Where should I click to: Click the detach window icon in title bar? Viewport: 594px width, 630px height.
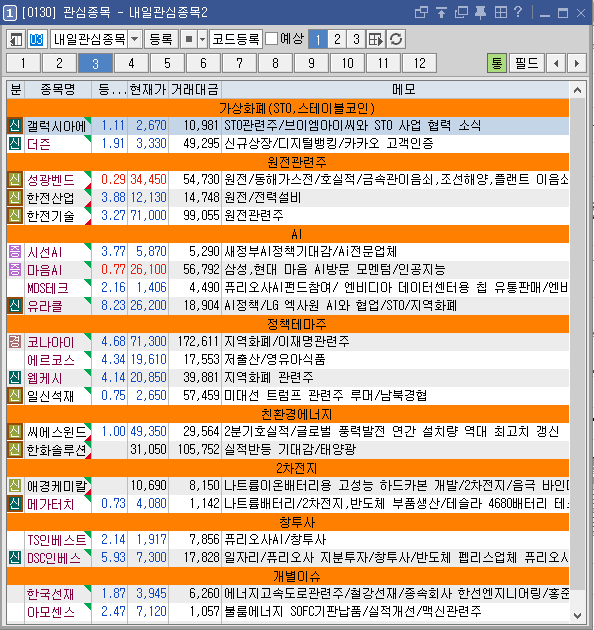(x=421, y=12)
